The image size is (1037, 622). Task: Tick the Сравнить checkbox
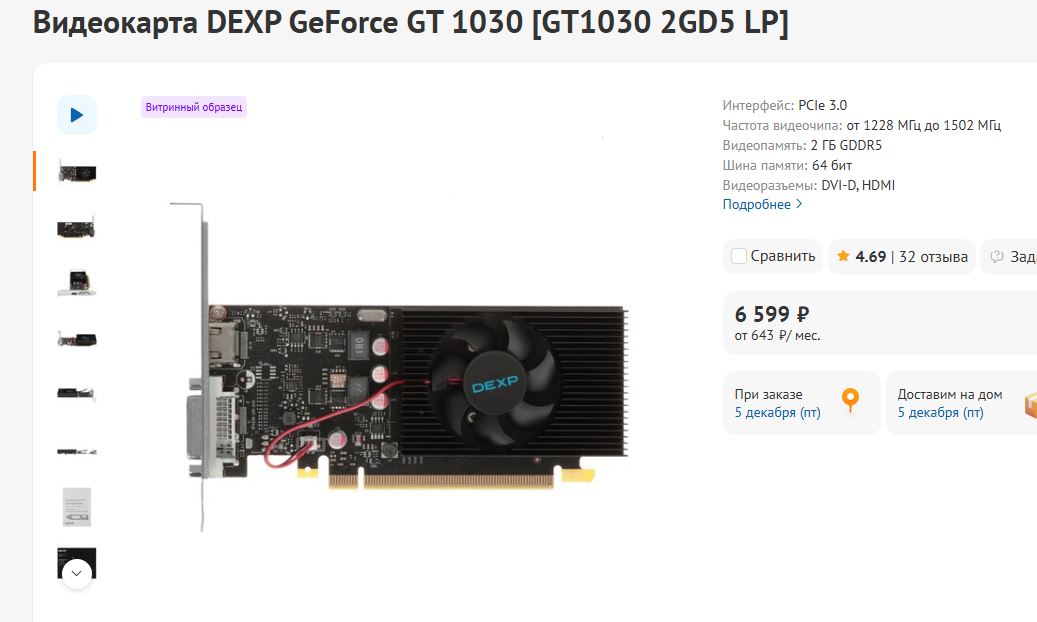(739, 256)
